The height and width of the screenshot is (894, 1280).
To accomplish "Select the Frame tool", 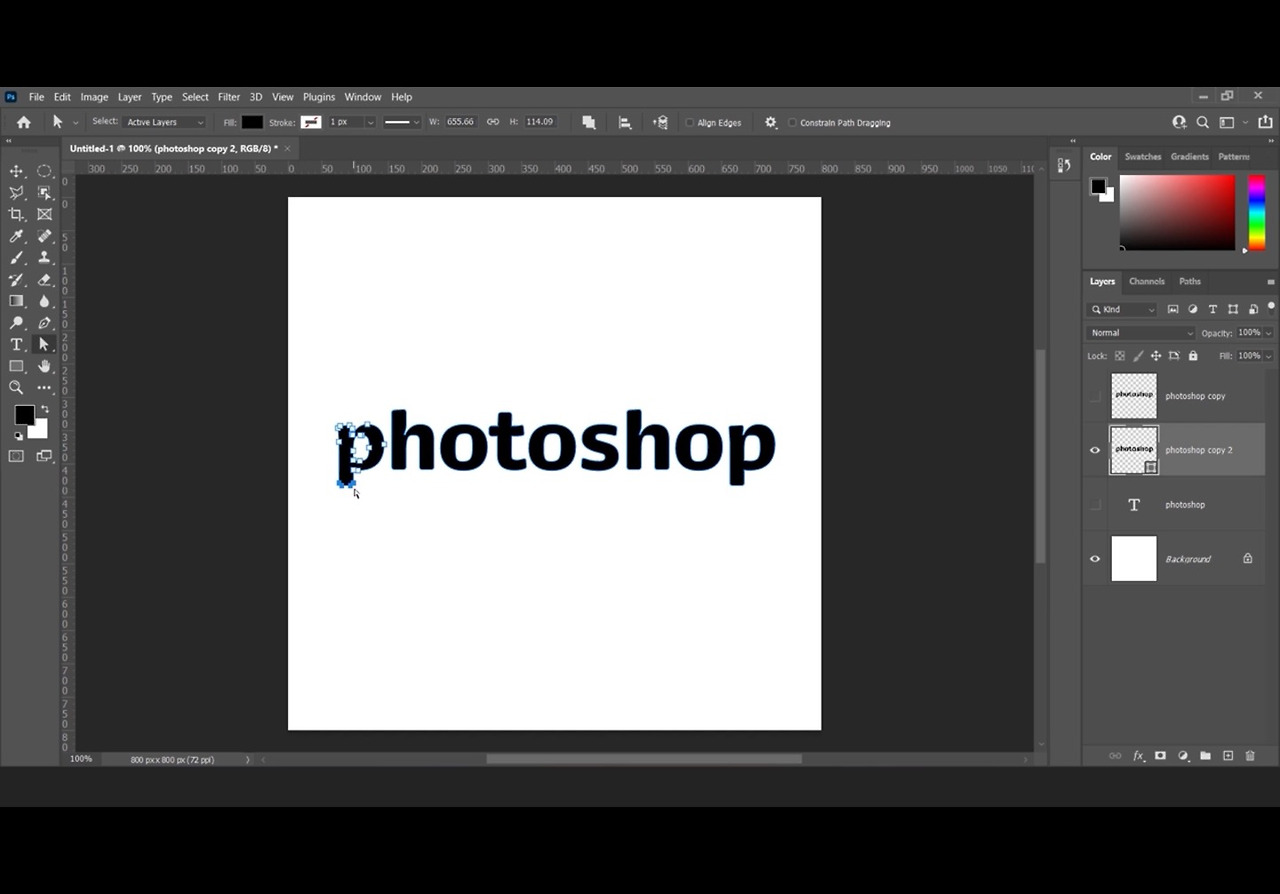I will point(45,214).
